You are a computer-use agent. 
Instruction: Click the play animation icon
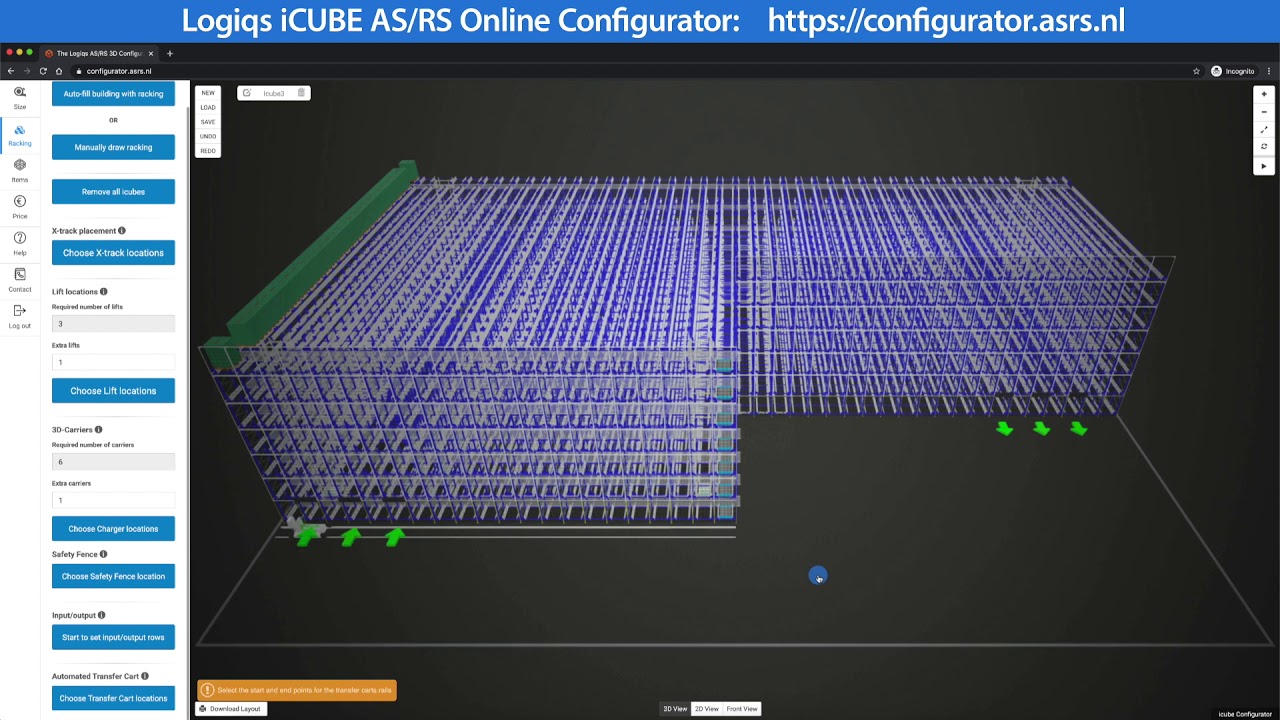click(x=1264, y=166)
